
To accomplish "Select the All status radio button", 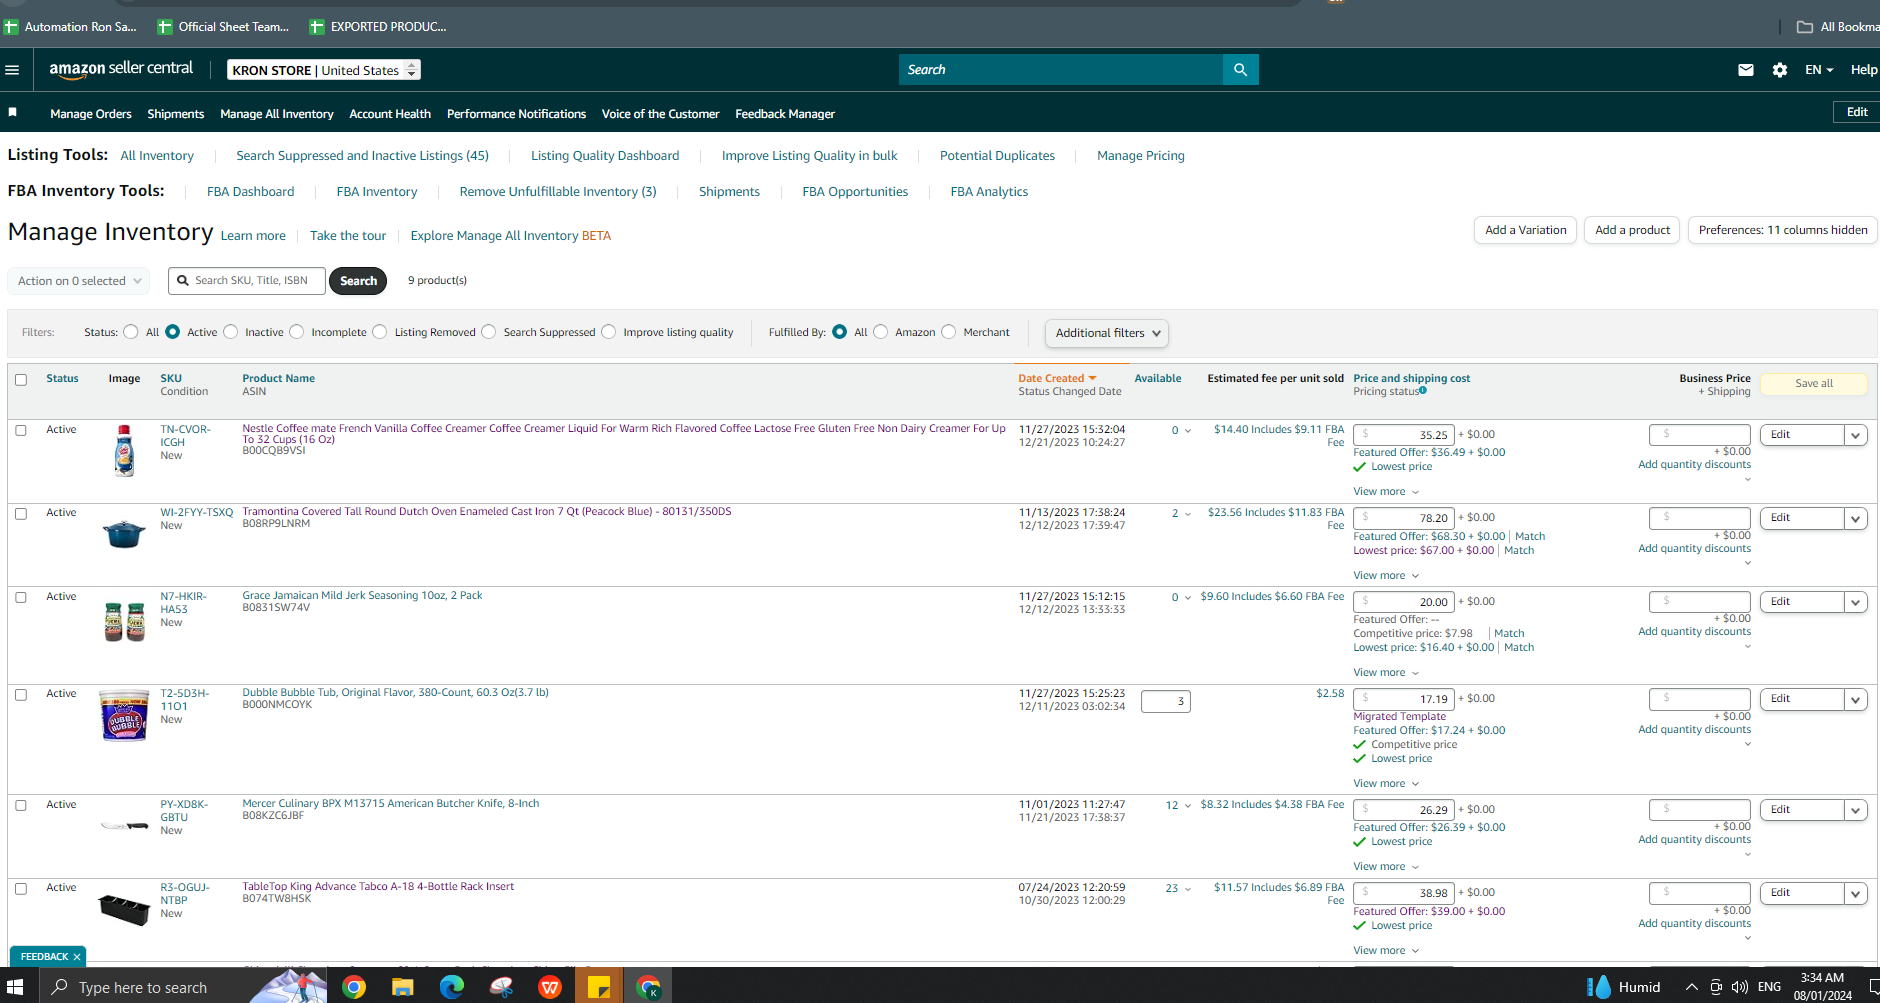I will 131,332.
